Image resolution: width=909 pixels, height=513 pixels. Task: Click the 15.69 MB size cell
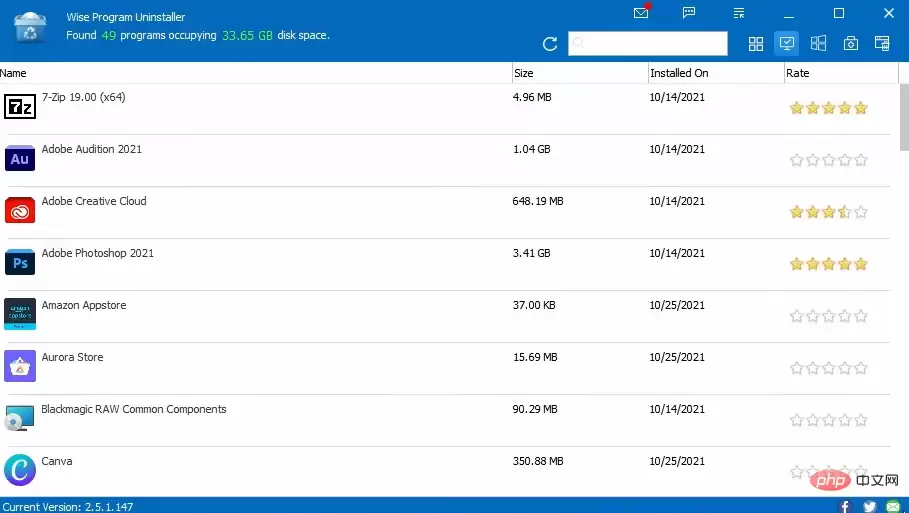(535, 357)
